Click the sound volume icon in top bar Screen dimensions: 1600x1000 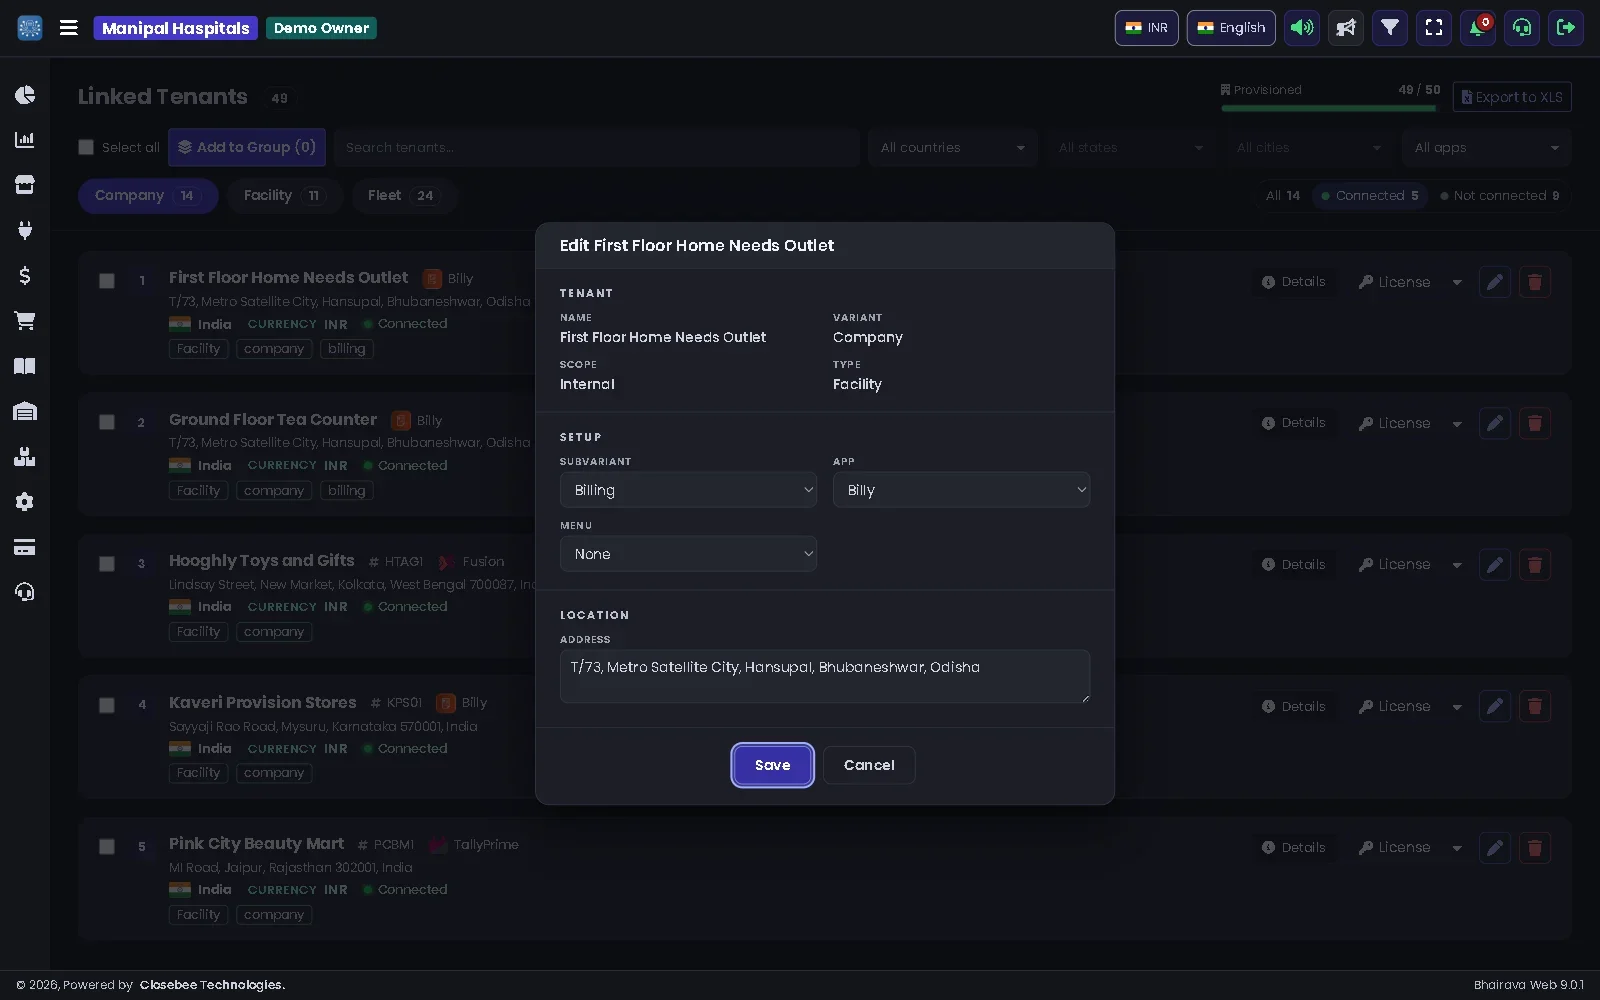pyautogui.click(x=1302, y=28)
